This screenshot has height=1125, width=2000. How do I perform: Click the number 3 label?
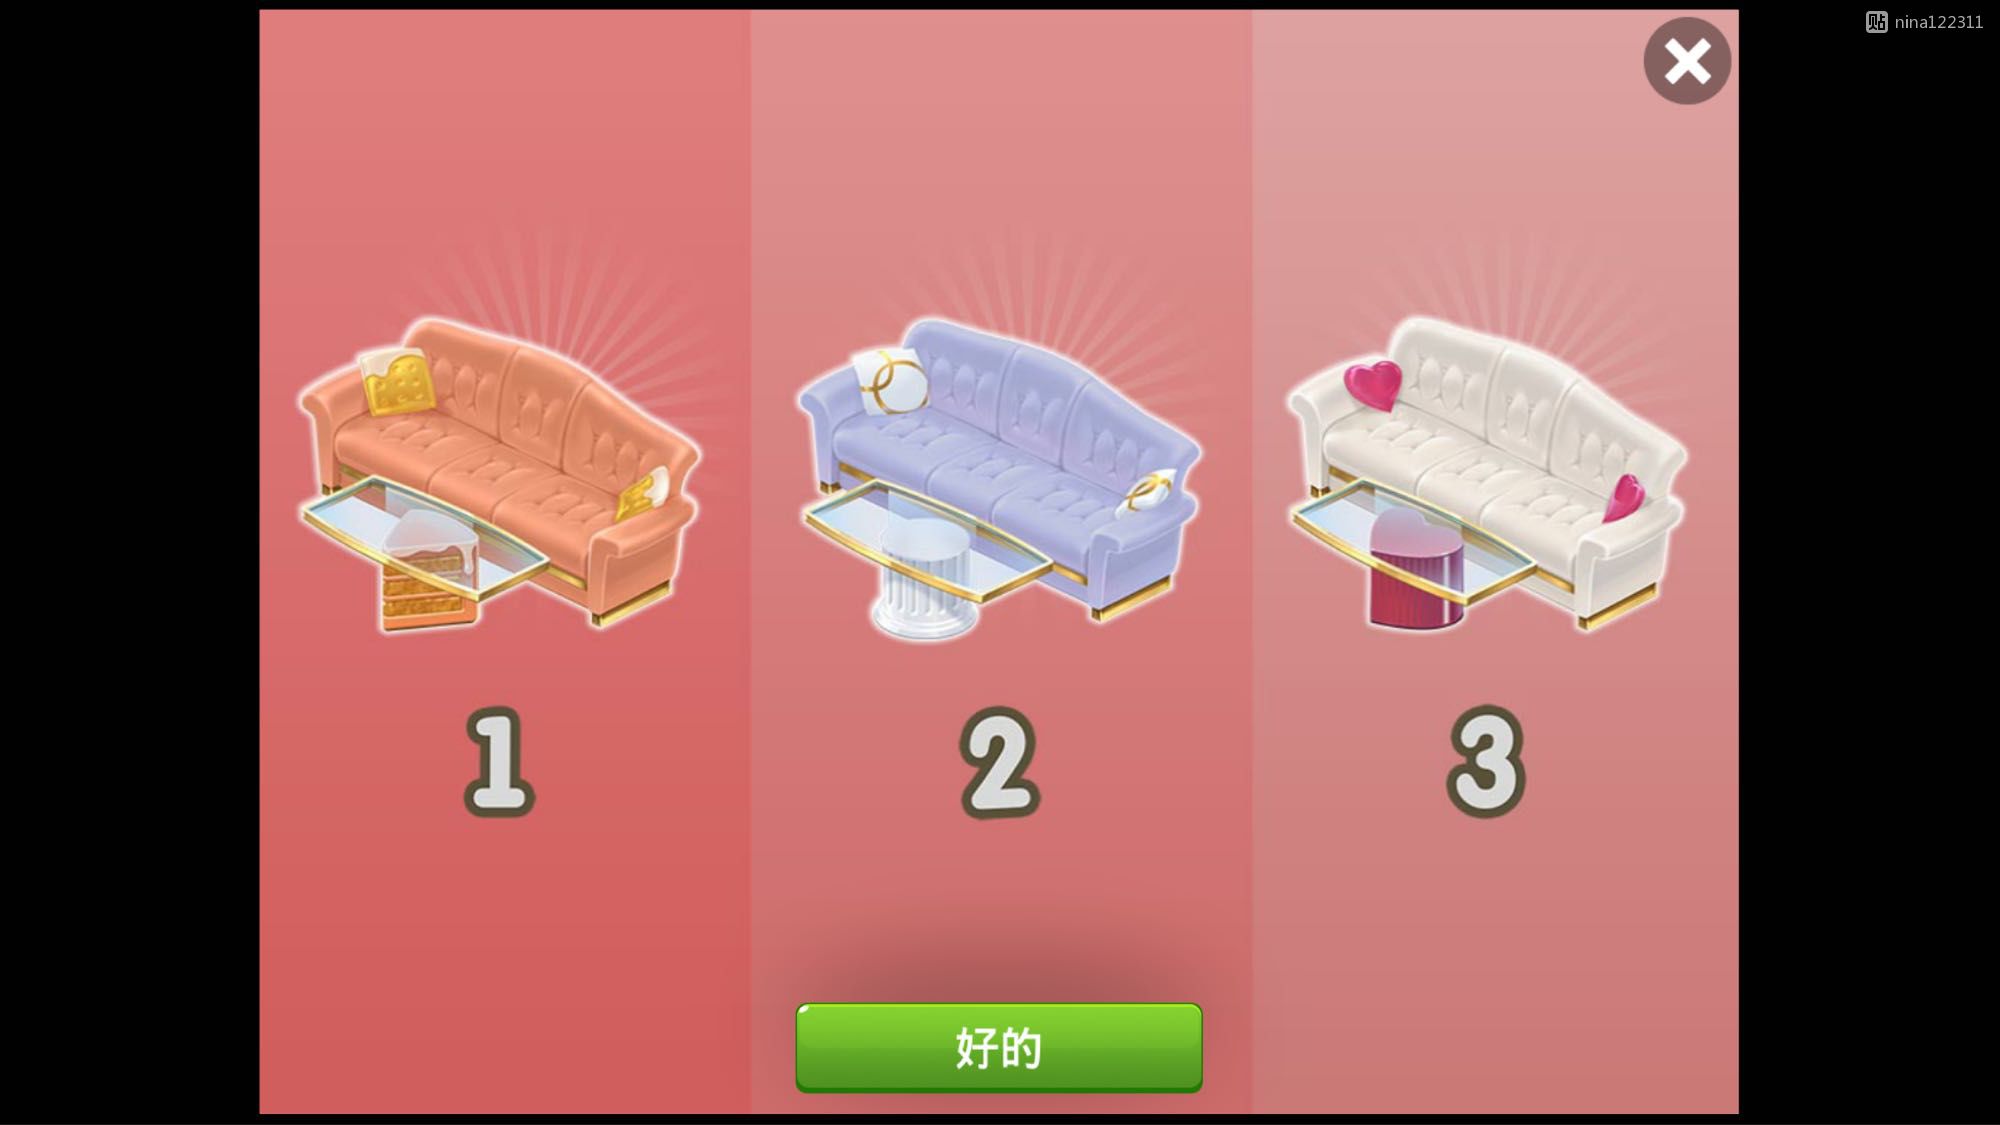click(1486, 762)
